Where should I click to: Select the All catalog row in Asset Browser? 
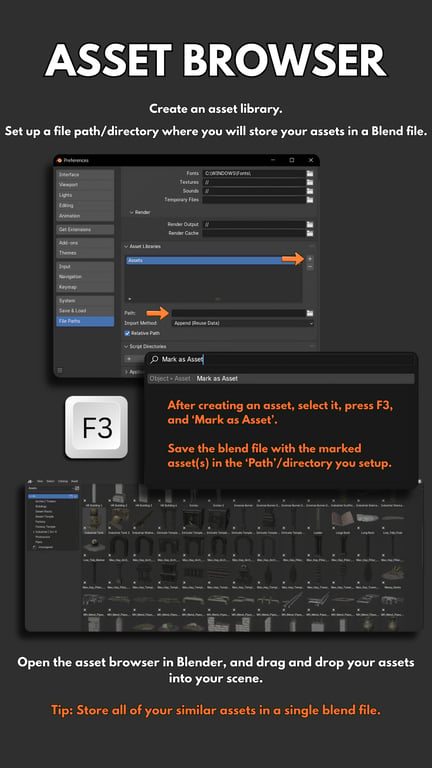(53, 497)
